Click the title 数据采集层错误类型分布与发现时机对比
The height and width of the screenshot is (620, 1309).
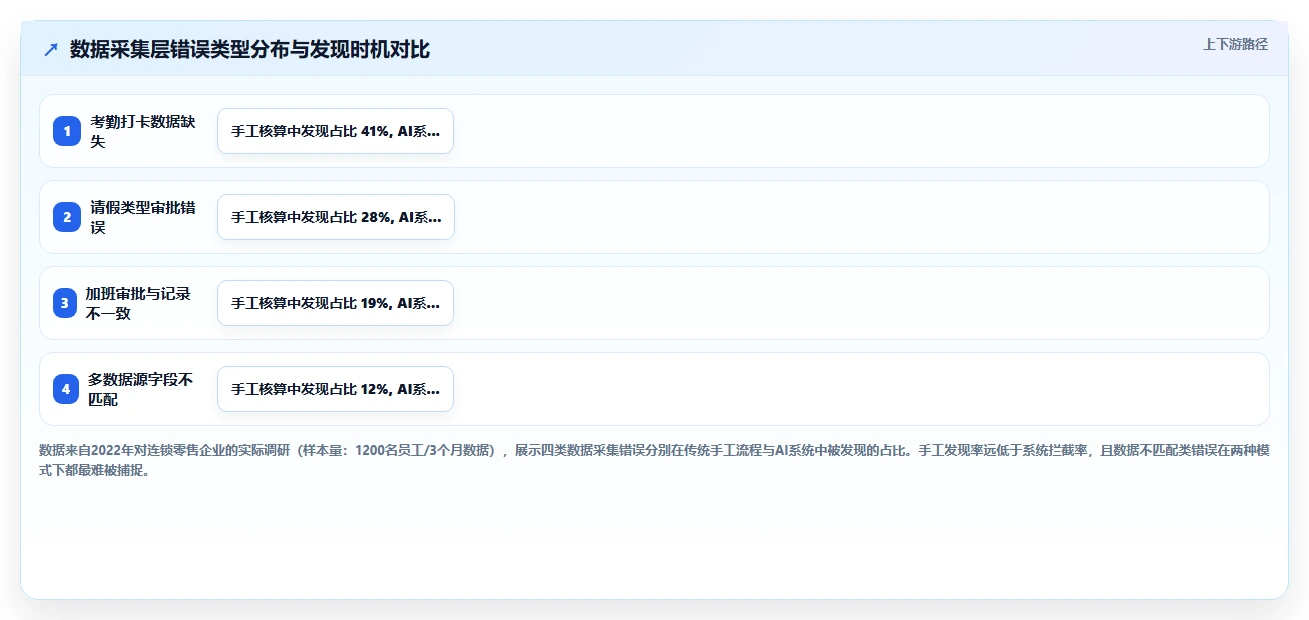(250, 50)
